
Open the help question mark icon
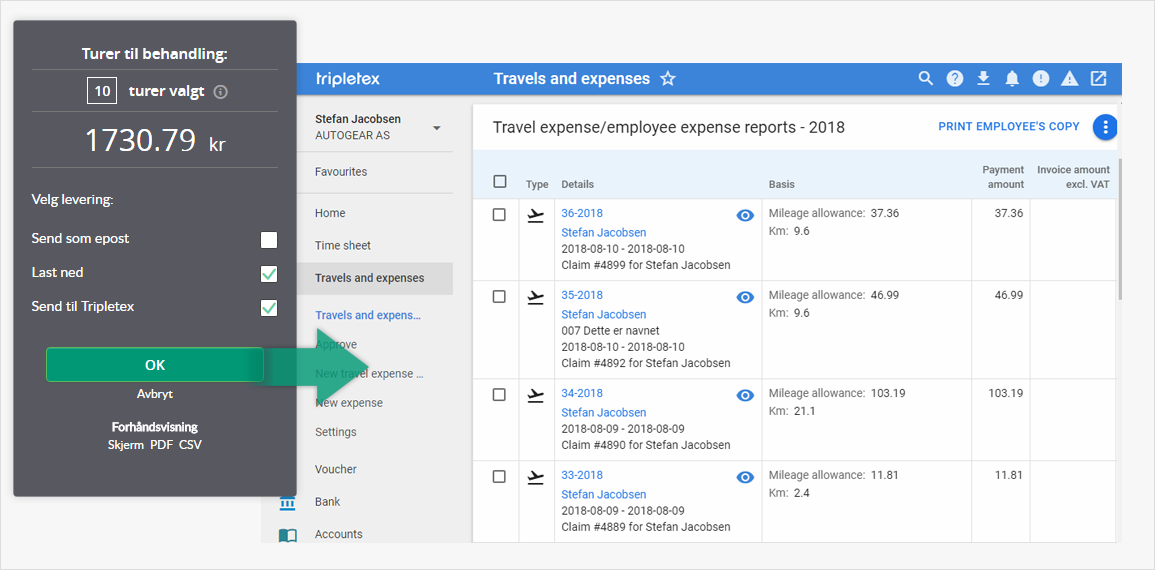(x=955, y=79)
